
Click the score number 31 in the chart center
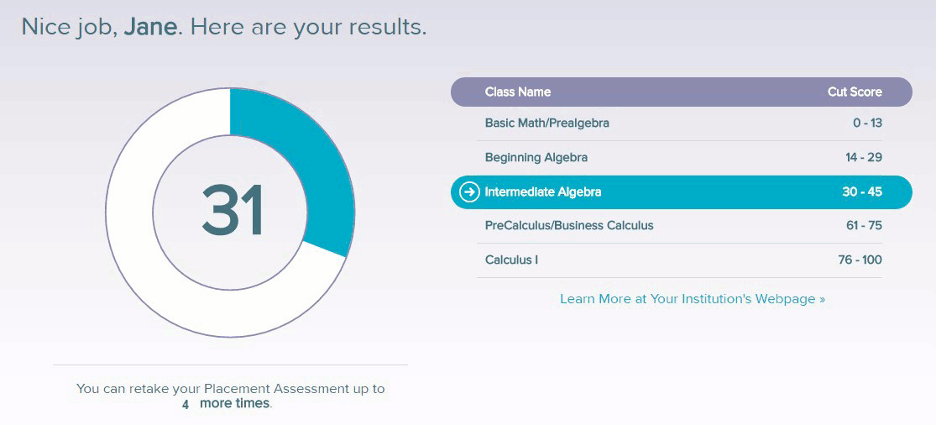tap(231, 211)
